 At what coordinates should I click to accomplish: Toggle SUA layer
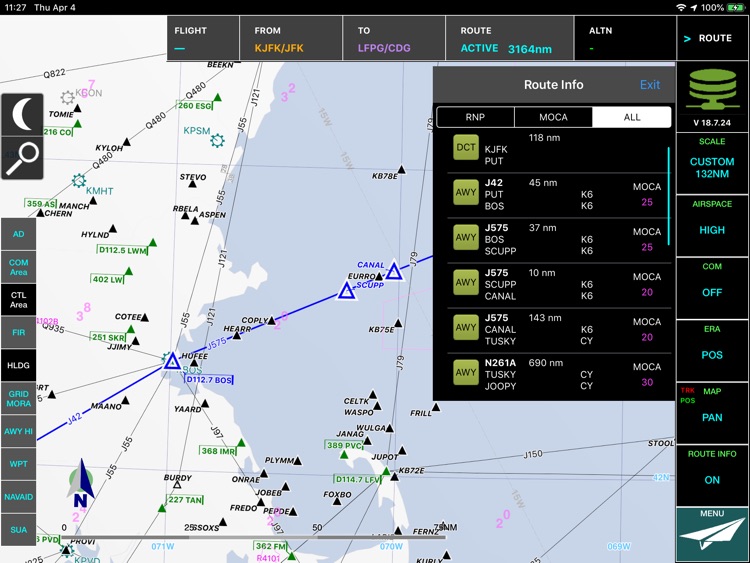[x=18, y=530]
